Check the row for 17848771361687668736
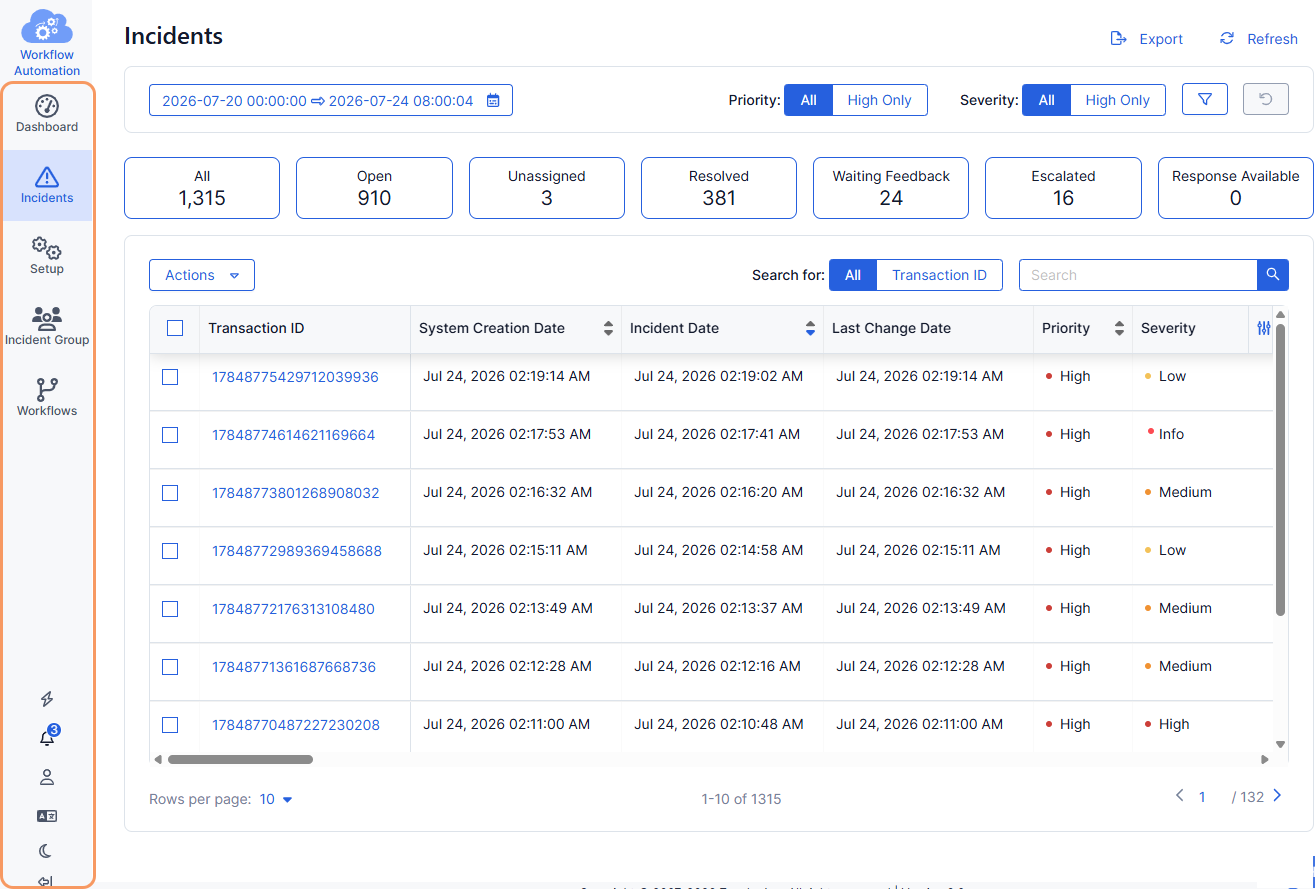The image size is (1315, 889). tap(170, 667)
